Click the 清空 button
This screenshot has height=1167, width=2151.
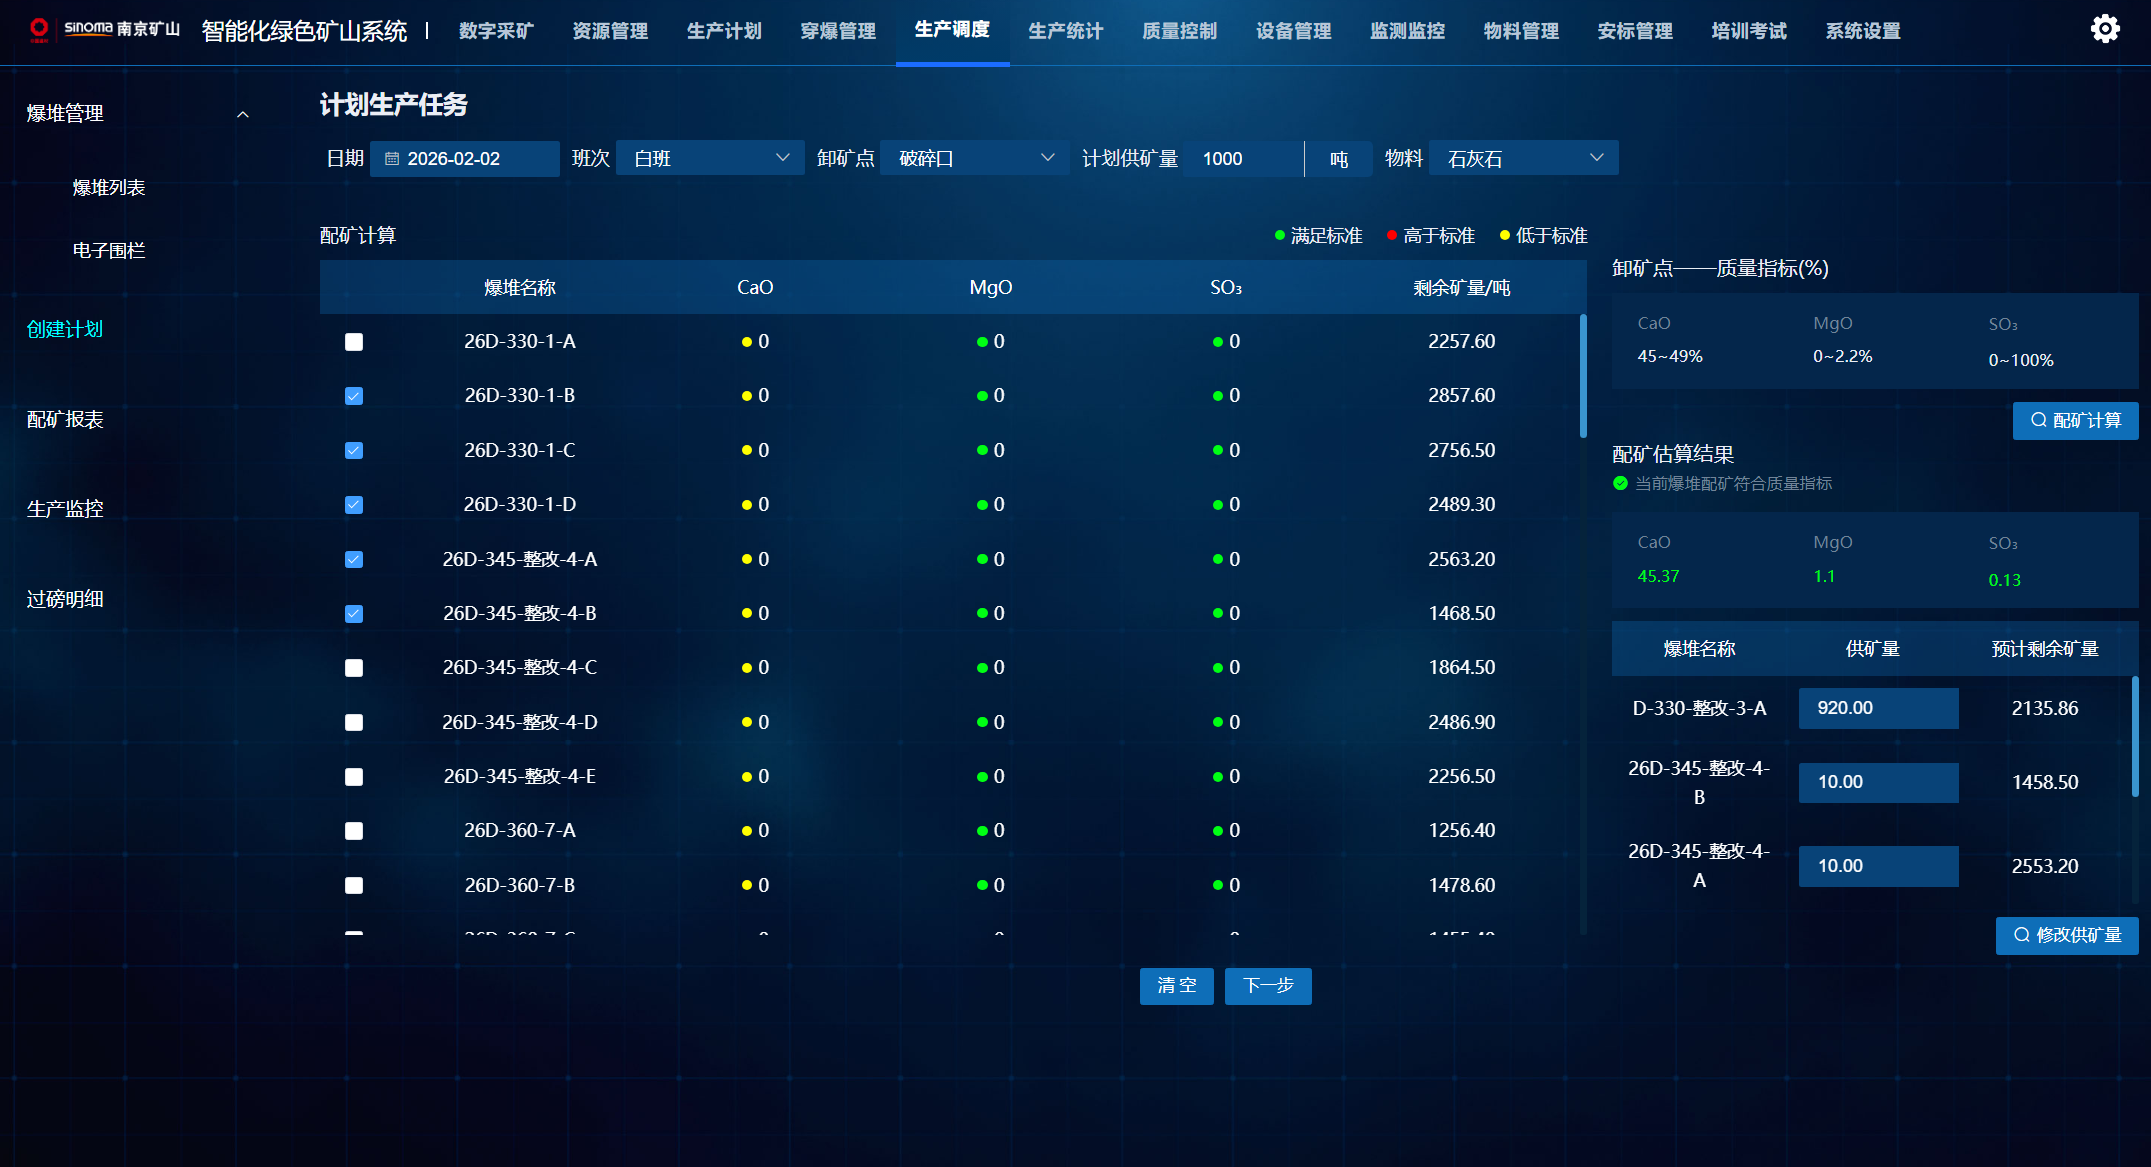(1176, 986)
